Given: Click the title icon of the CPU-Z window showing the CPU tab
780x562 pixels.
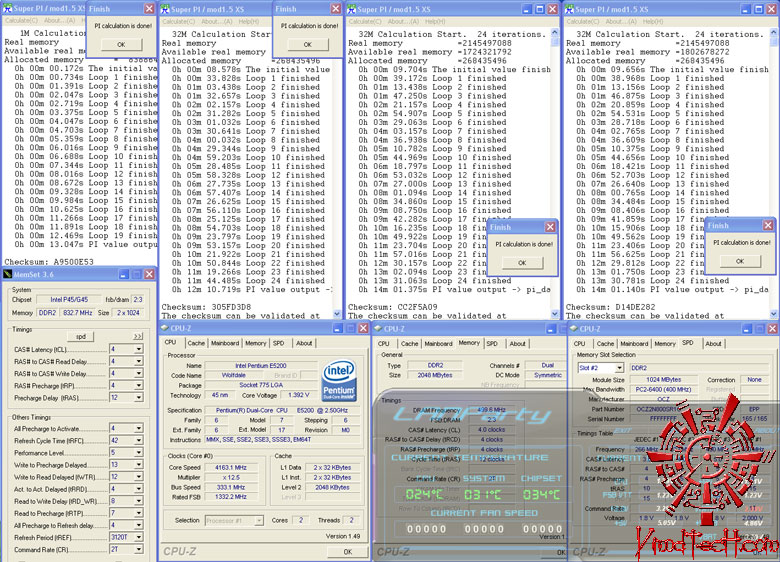Looking at the screenshot, I should [165, 328].
